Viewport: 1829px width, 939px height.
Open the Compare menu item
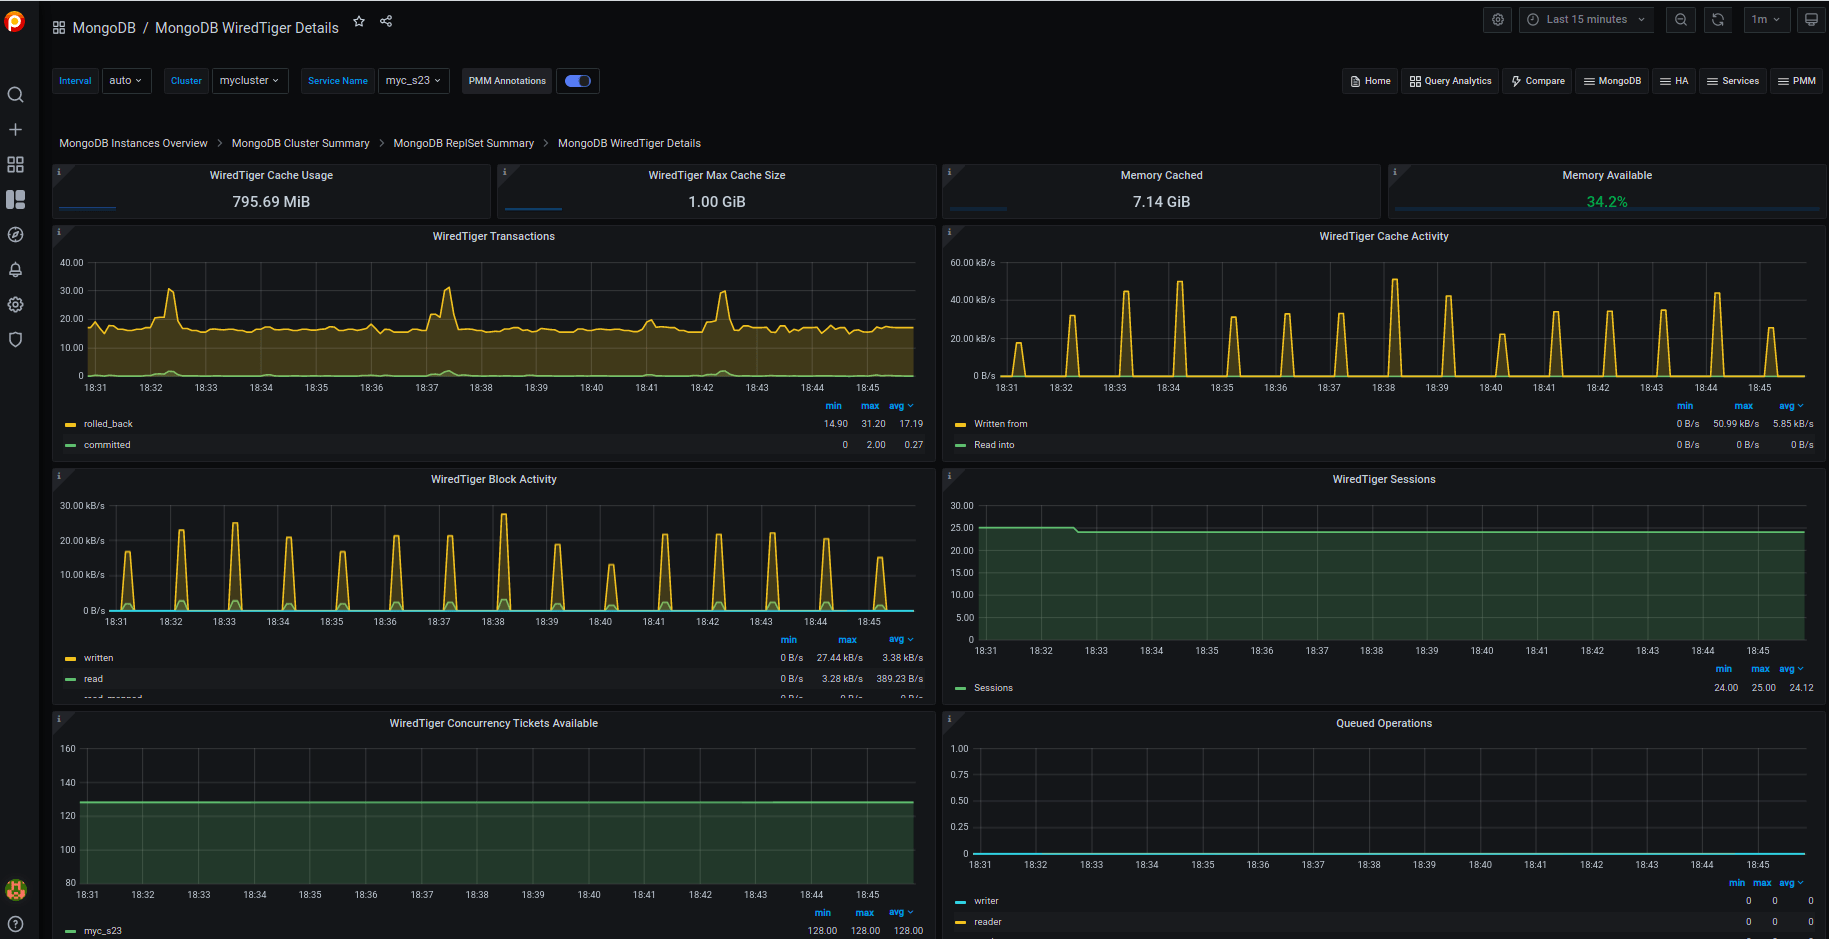click(x=1537, y=81)
